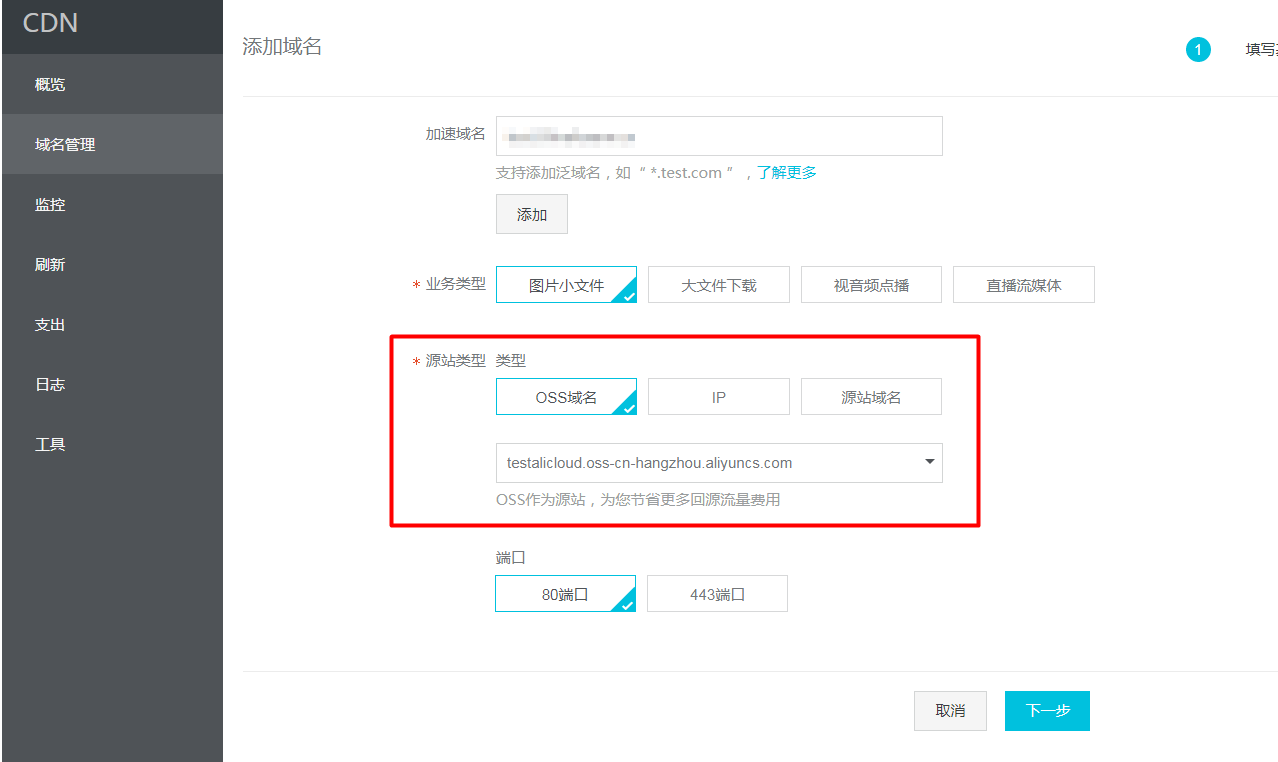The image size is (1278, 762).
Task: Select 图片小文件 as business type
Action: coord(566,284)
